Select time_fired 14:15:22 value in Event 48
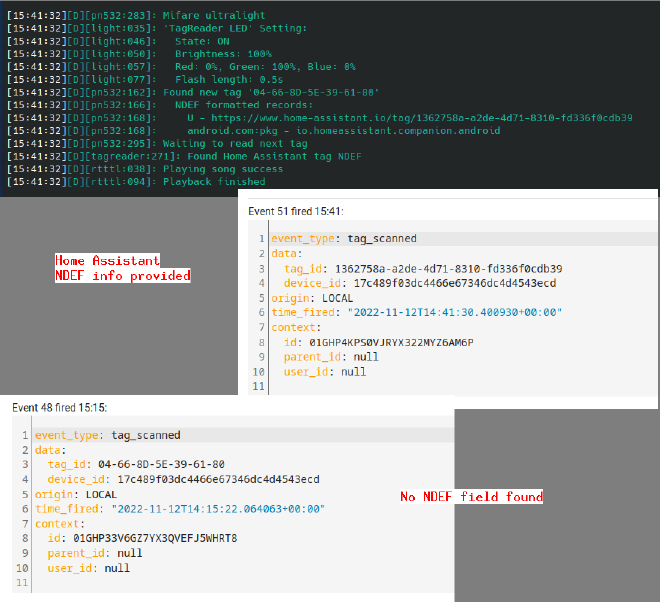660x602 pixels. coord(218,509)
